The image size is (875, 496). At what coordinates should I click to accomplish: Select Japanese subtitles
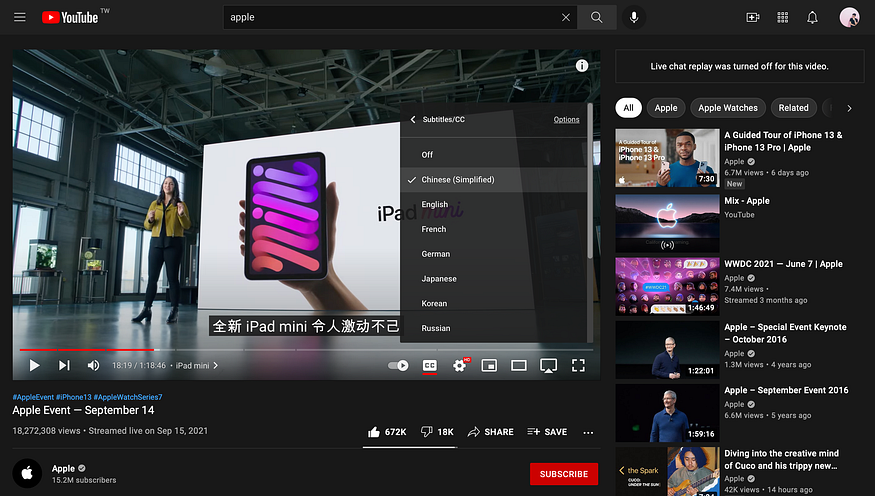[x=494, y=278]
